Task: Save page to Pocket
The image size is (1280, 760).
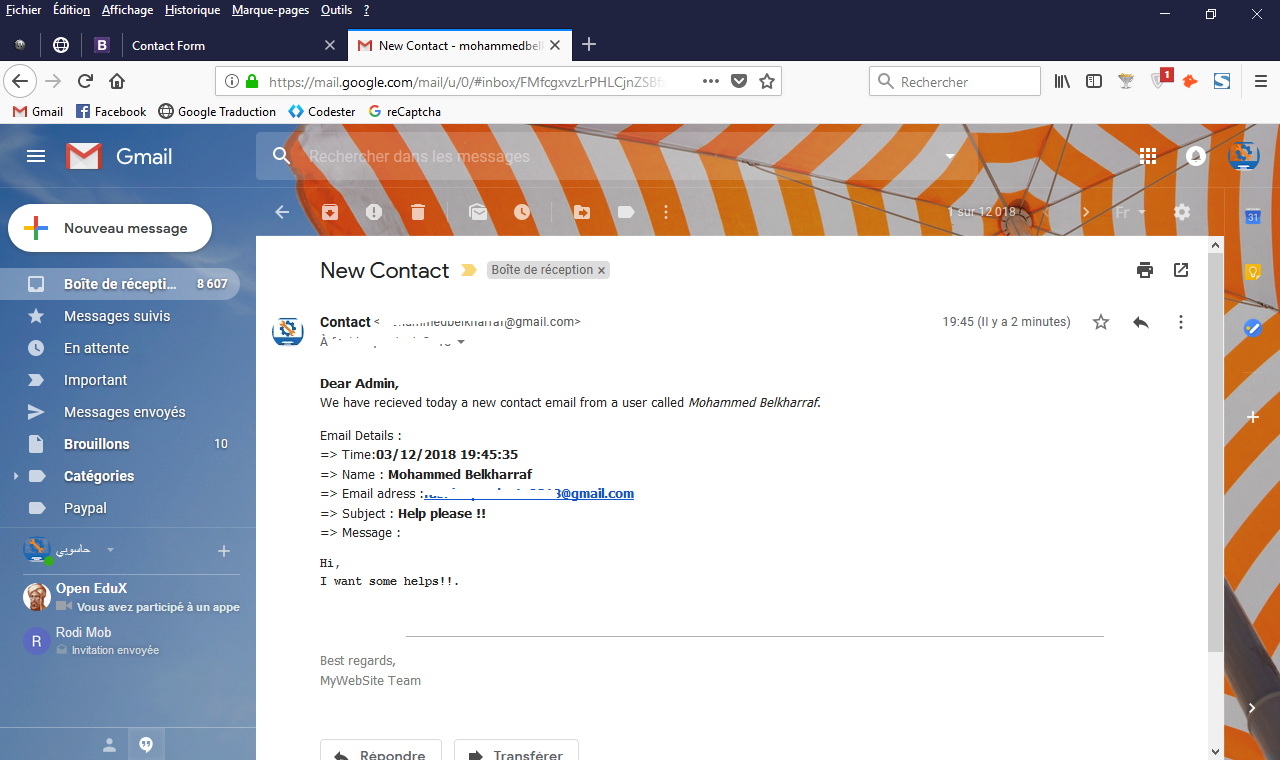Action: coord(739,82)
